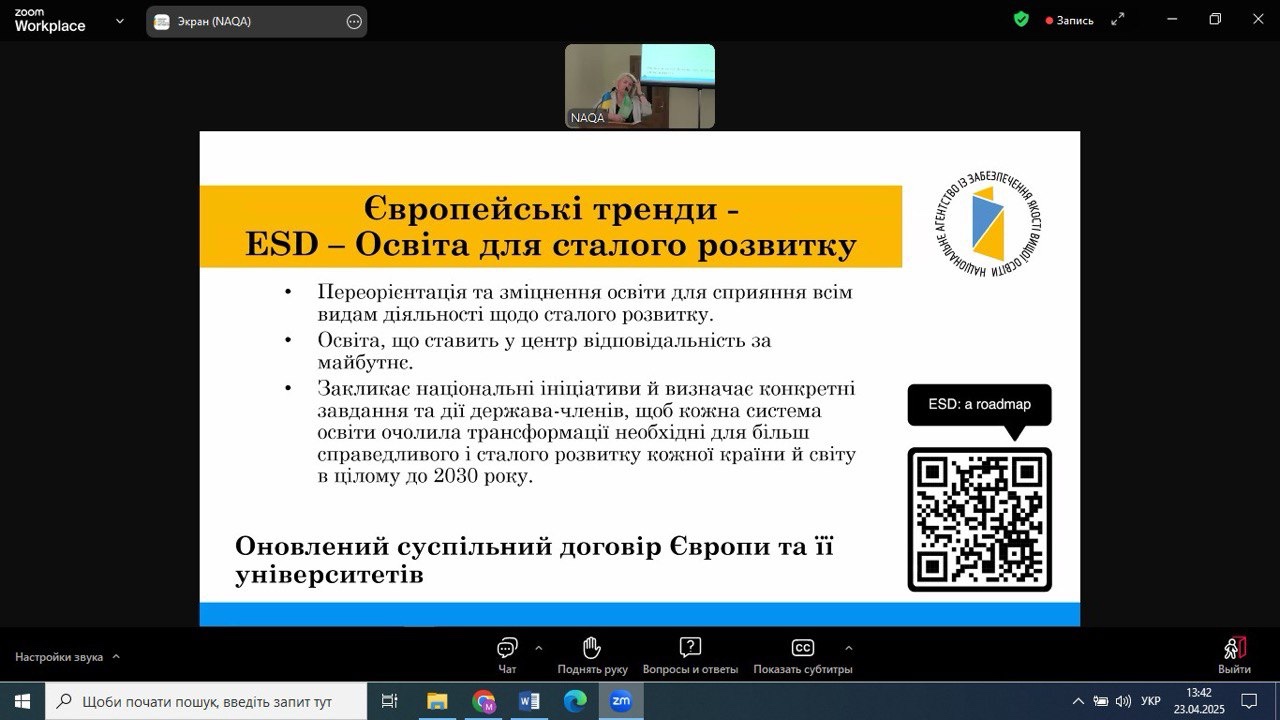Toggle closed captions with the CC button

point(802,654)
